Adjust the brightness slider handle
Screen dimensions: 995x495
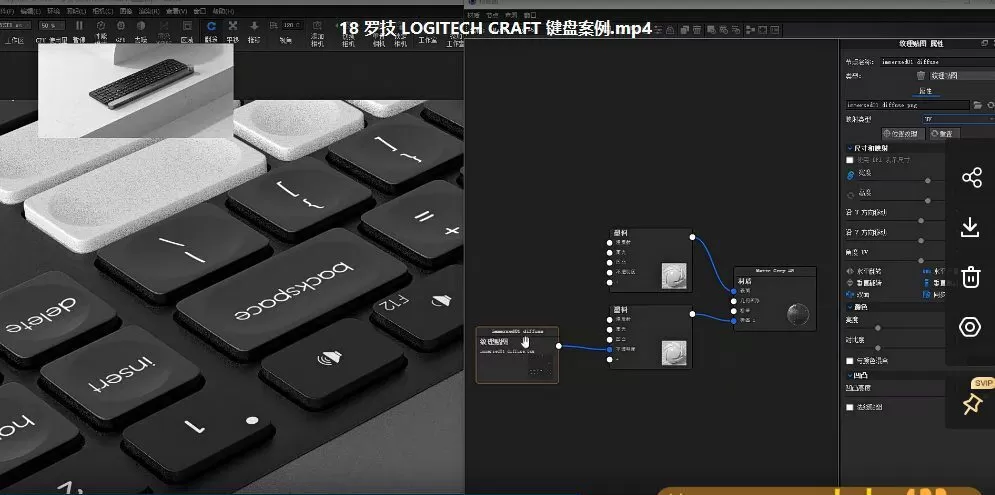click(x=878, y=328)
